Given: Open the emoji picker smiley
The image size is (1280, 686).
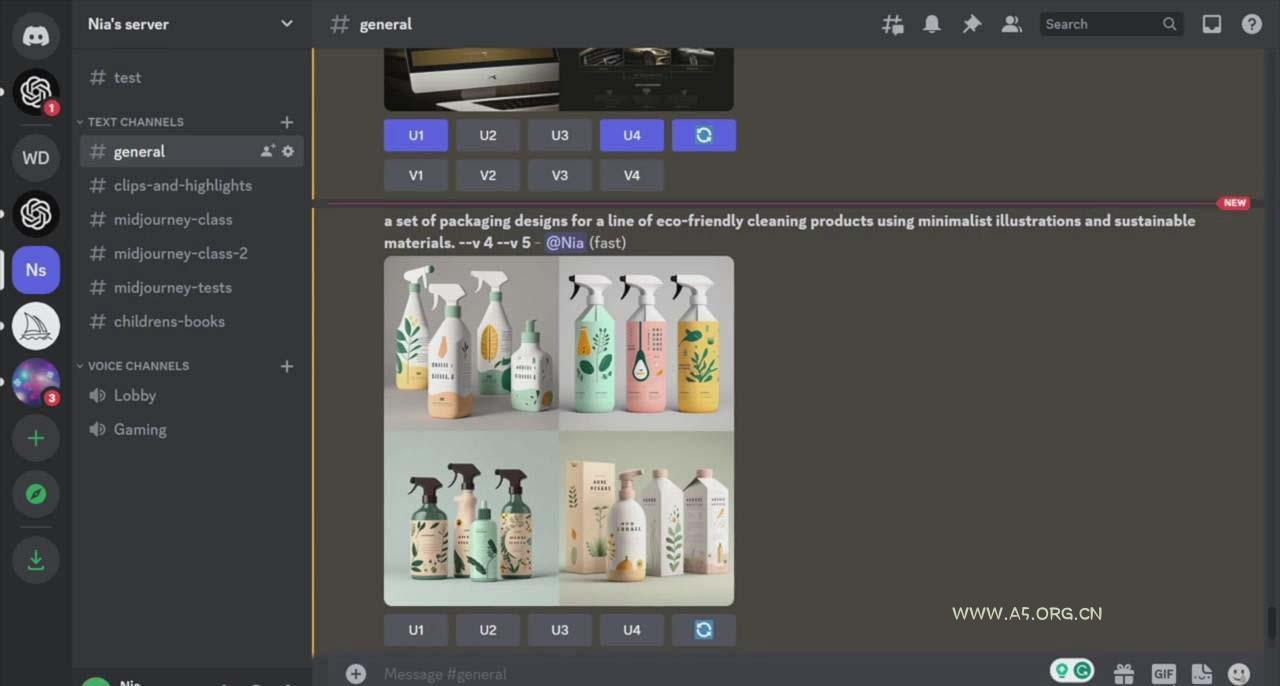Looking at the screenshot, I should pyautogui.click(x=1239, y=674).
